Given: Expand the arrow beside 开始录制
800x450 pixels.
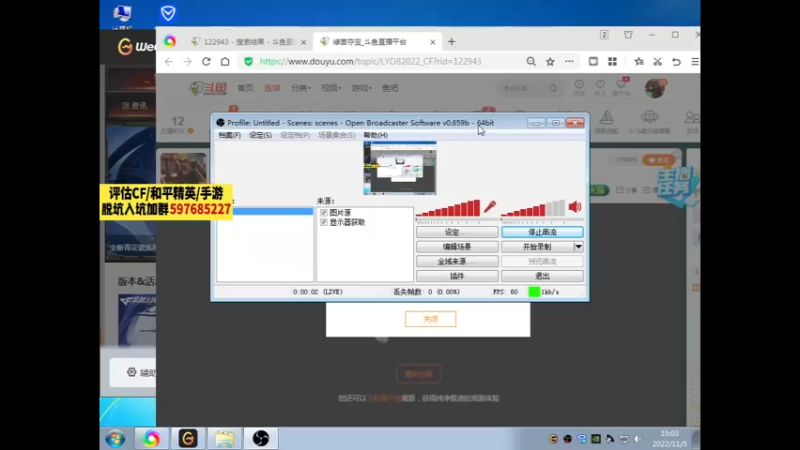Looking at the screenshot, I should coord(579,247).
